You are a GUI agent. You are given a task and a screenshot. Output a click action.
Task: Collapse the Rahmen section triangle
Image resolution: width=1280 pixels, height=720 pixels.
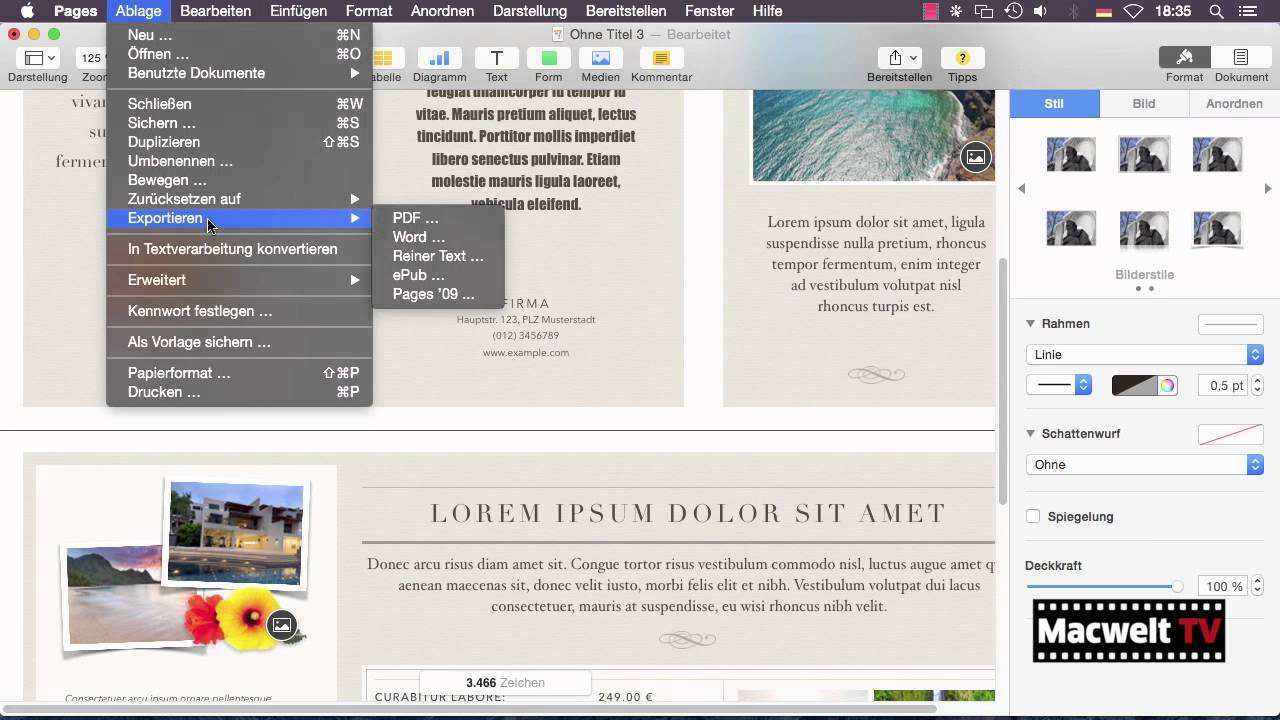tap(1031, 324)
